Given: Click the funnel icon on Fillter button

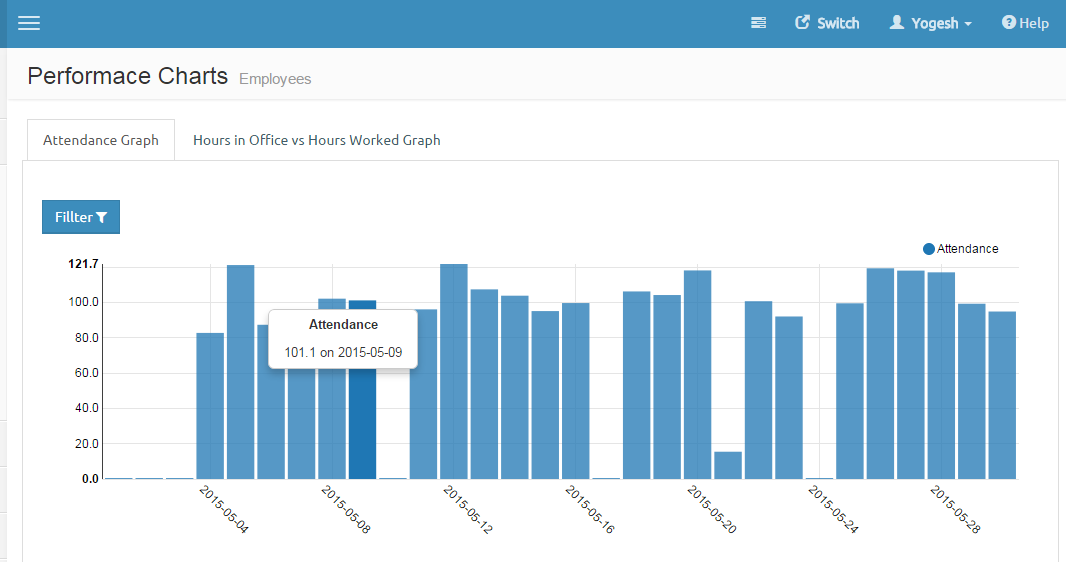Looking at the screenshot, I should coord(102,218).
